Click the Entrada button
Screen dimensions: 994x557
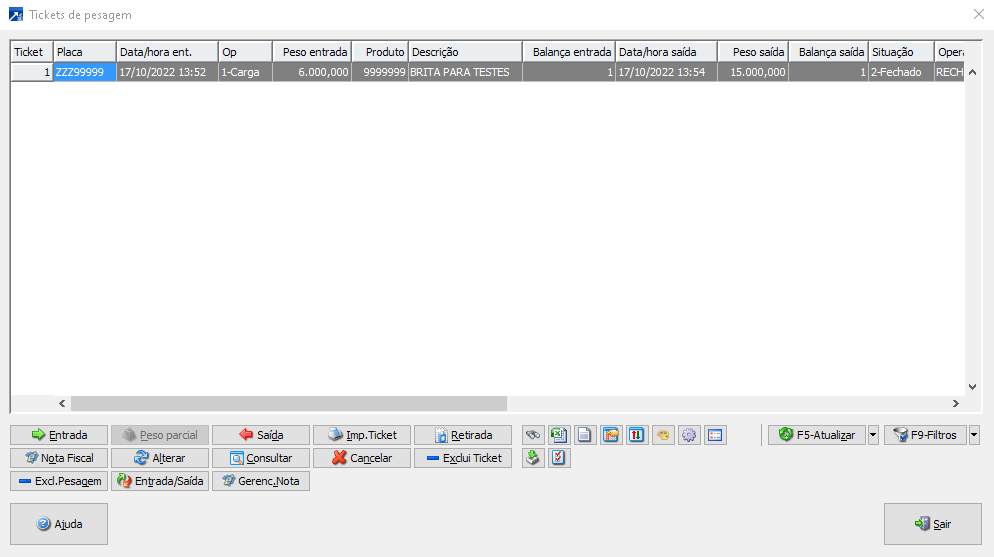[x=59, y=435]
